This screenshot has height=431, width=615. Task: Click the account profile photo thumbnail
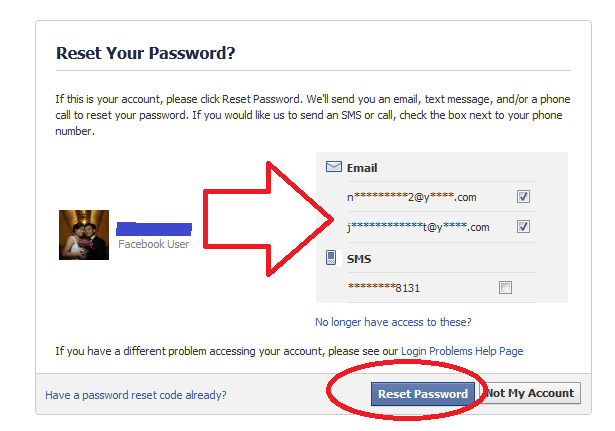coord(84,235)
